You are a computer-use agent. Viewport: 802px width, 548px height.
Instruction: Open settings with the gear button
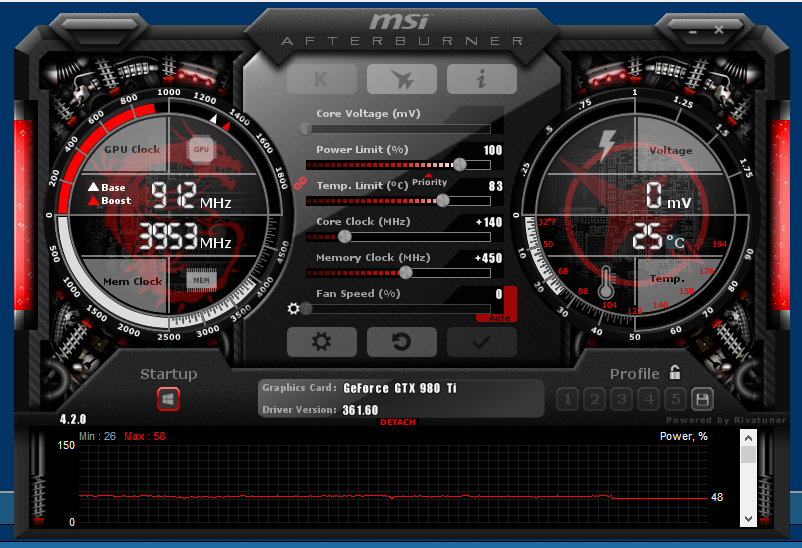click(322, 342)
